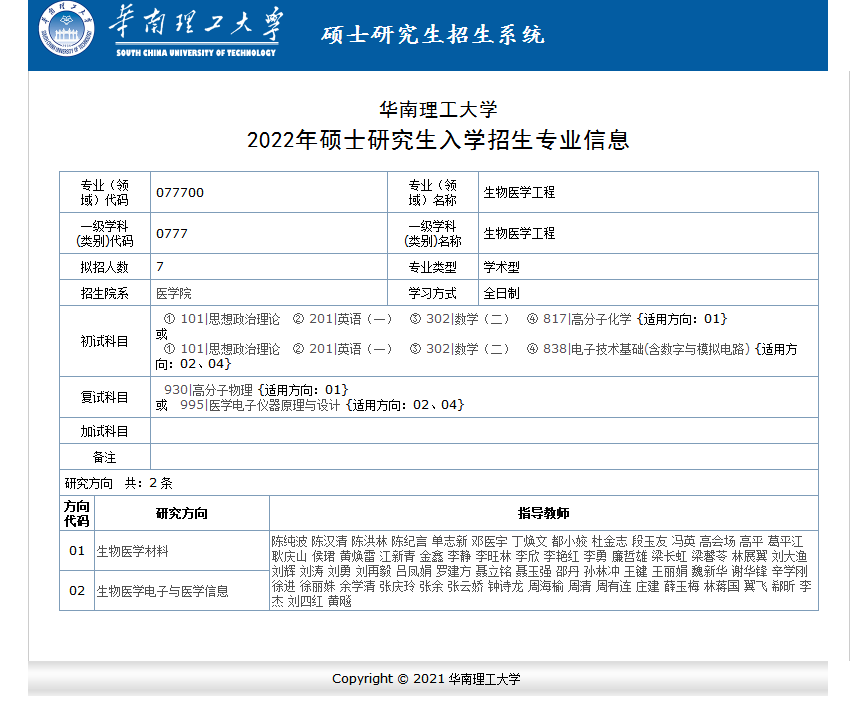Viewport: 866px width, 704px height.
Task: Click the 专业（领域）名称 label cell
Action: coord(433,192)
